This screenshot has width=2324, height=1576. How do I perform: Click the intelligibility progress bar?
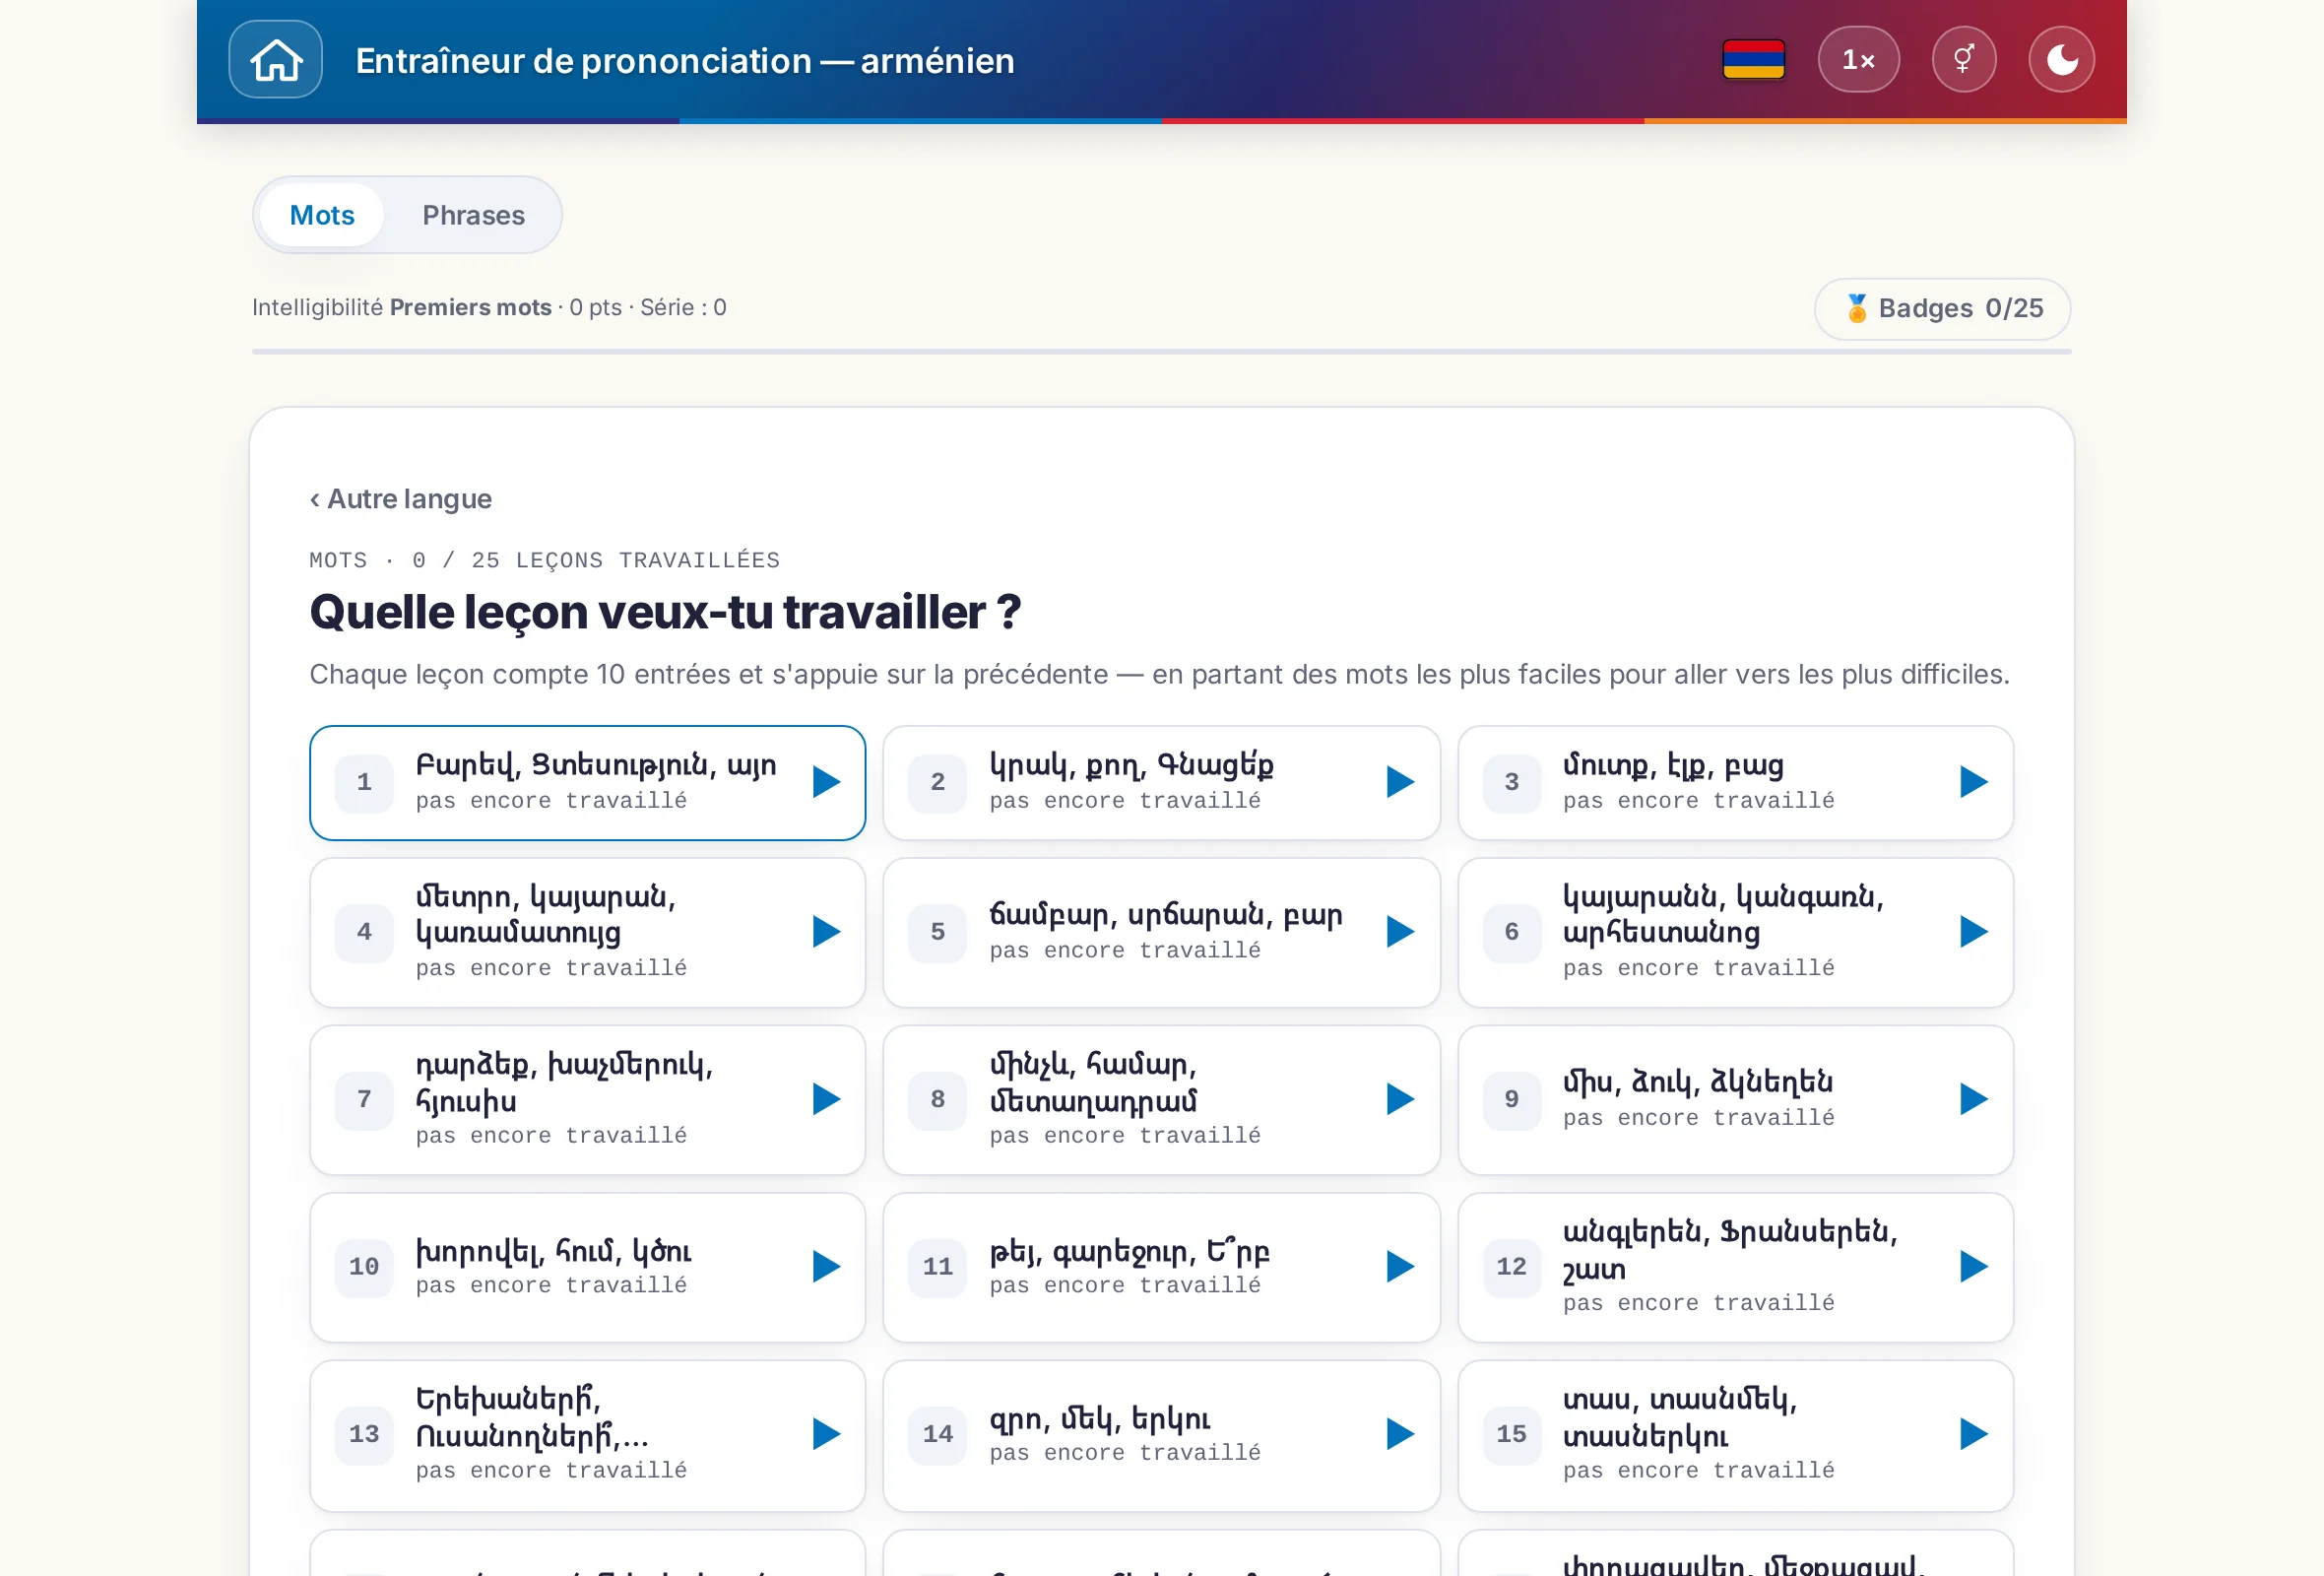coord(1161,352)
